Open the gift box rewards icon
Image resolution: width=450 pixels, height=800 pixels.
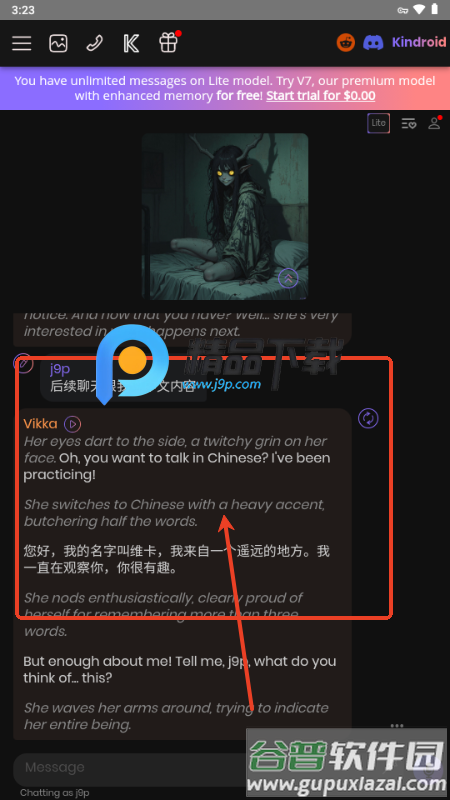(168, 43)
